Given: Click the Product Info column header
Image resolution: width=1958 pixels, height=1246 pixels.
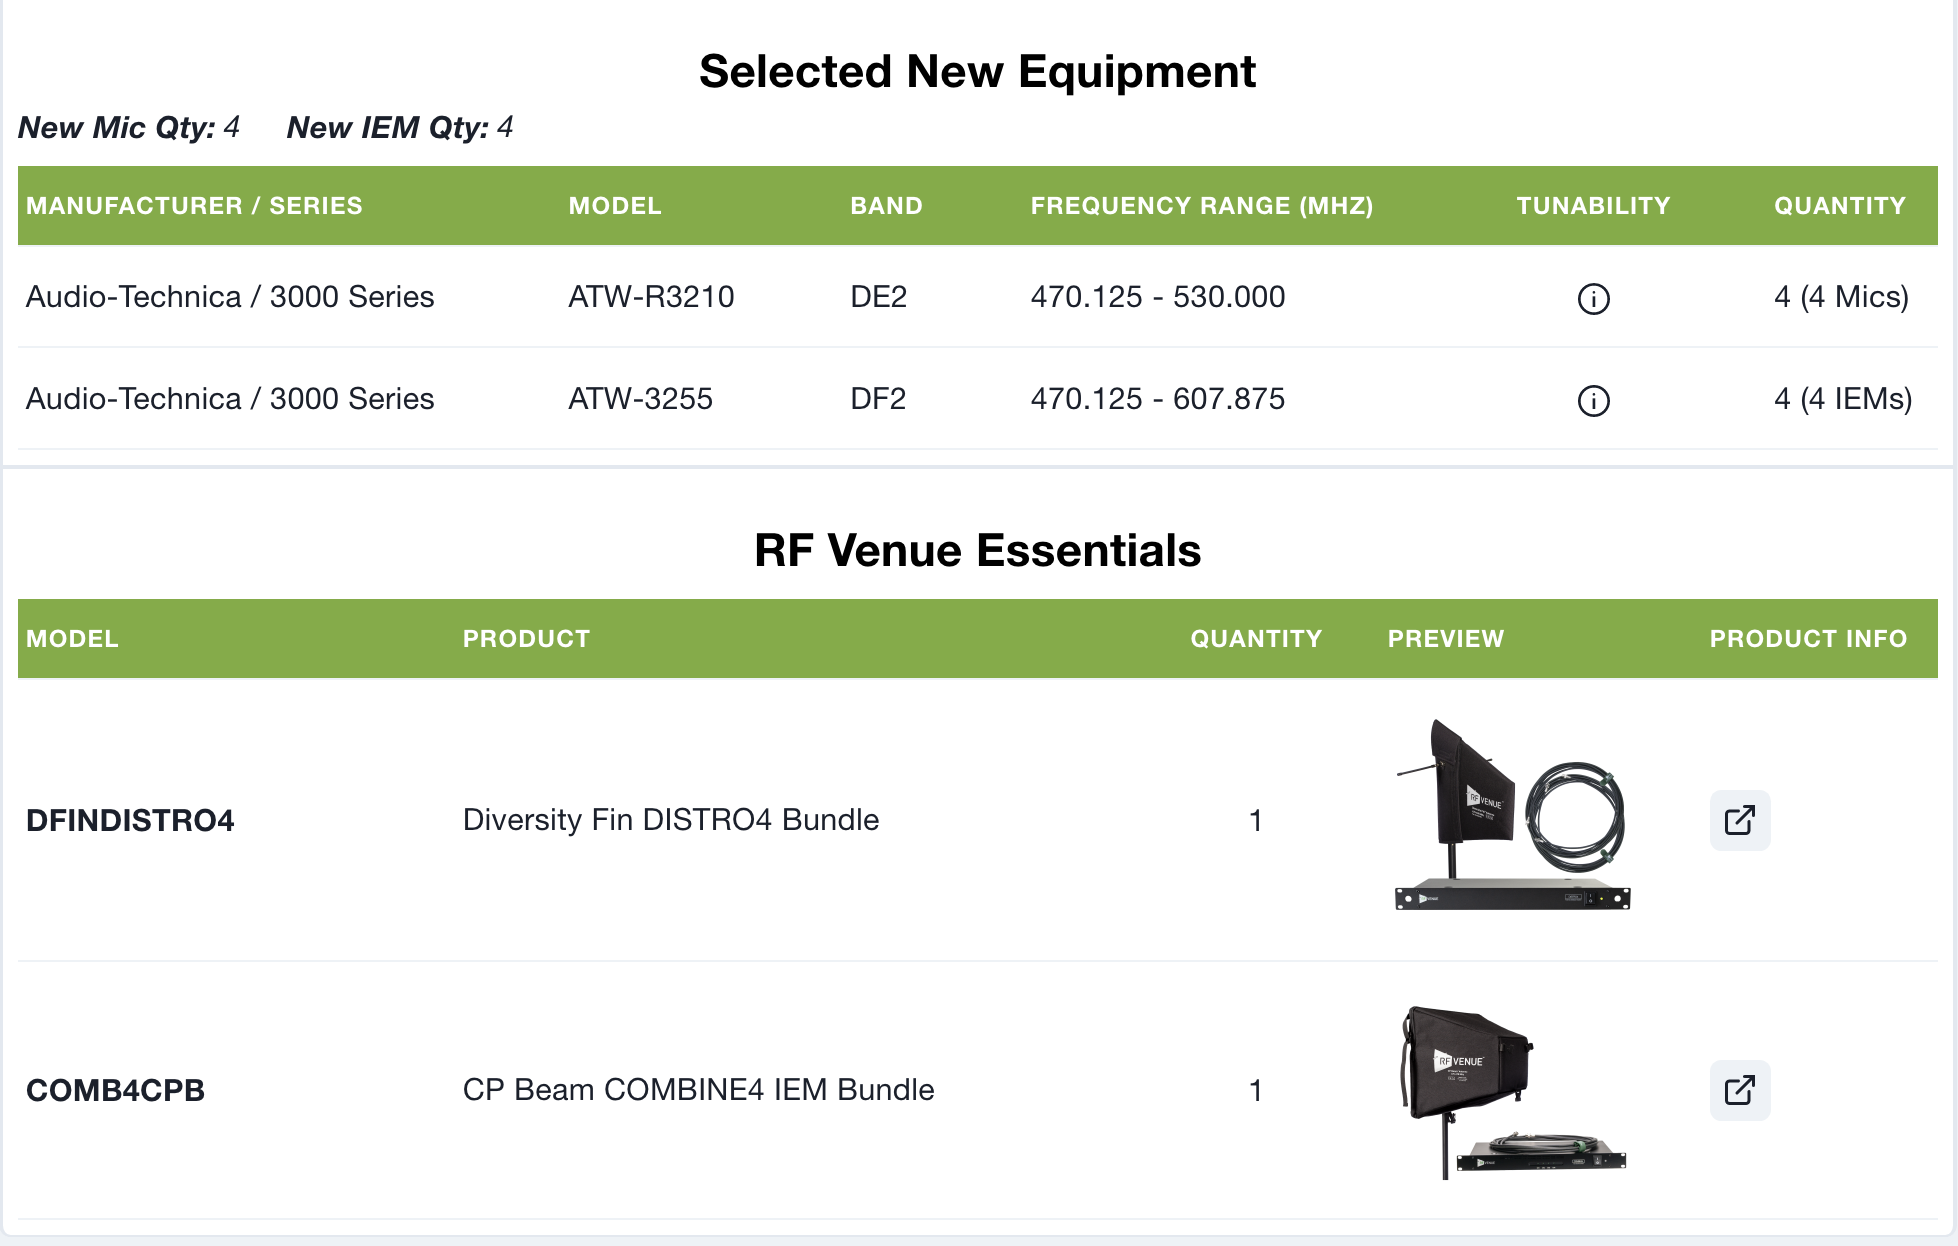Looking at the screenshot, I should [x=1808, y=639].
